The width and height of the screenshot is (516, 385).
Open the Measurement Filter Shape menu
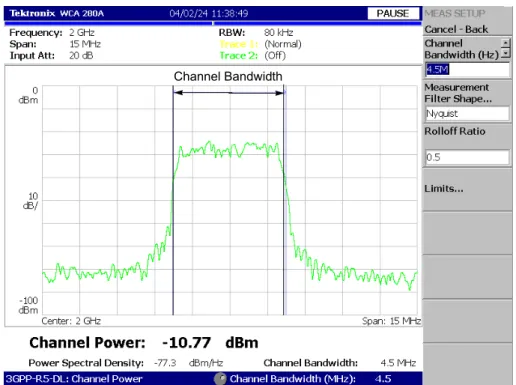pyautogui.click(x=458, y=93)
